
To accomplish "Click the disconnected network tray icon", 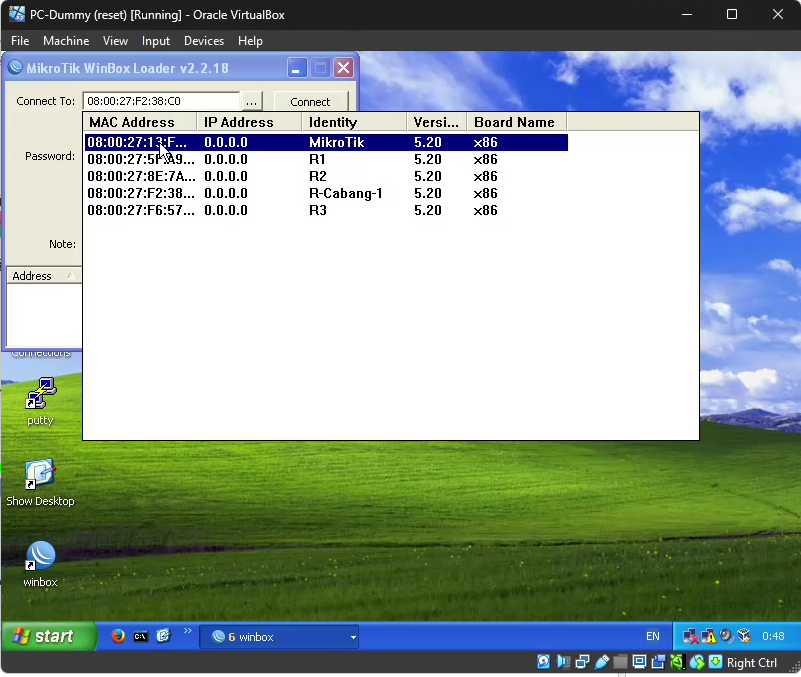I will pyautogui.click(x=691, y=636).
